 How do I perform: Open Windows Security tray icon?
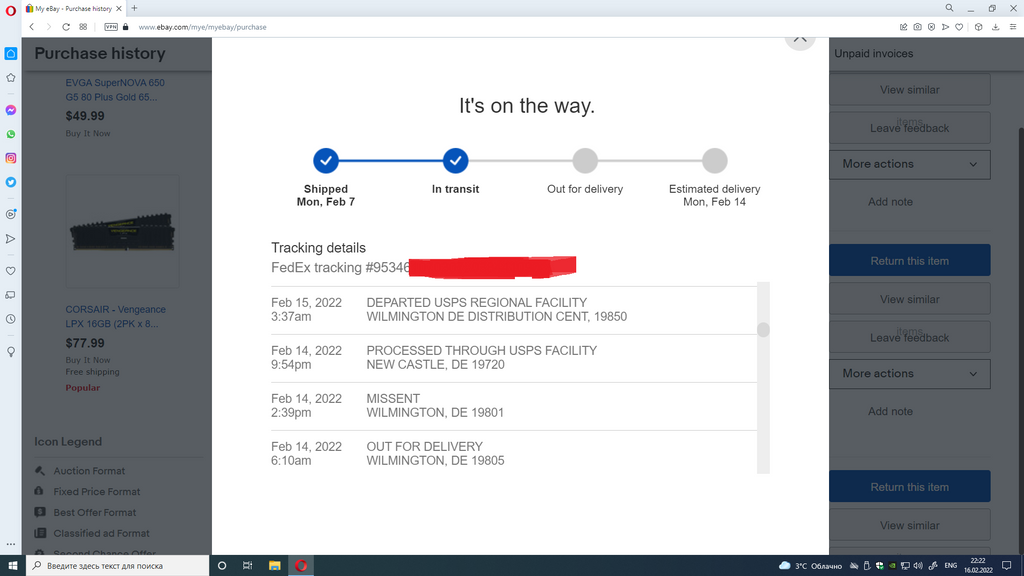(x=880, y=566)
